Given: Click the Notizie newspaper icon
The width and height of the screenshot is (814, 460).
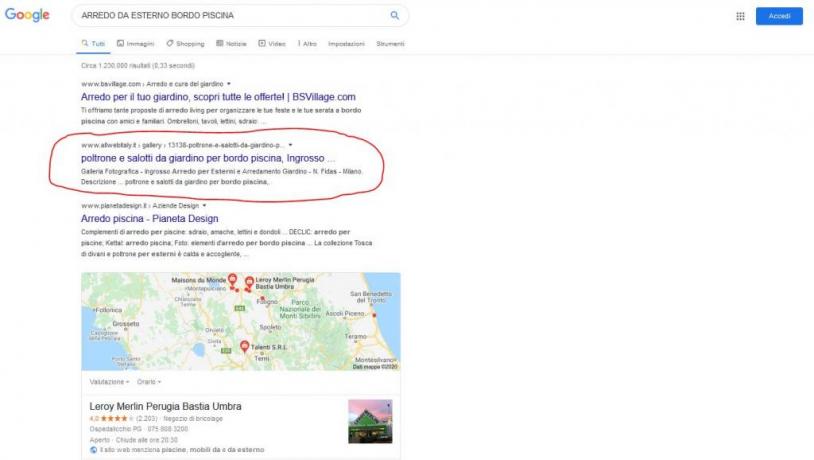Looking at the screenshot, I should (x=220, y=43).
